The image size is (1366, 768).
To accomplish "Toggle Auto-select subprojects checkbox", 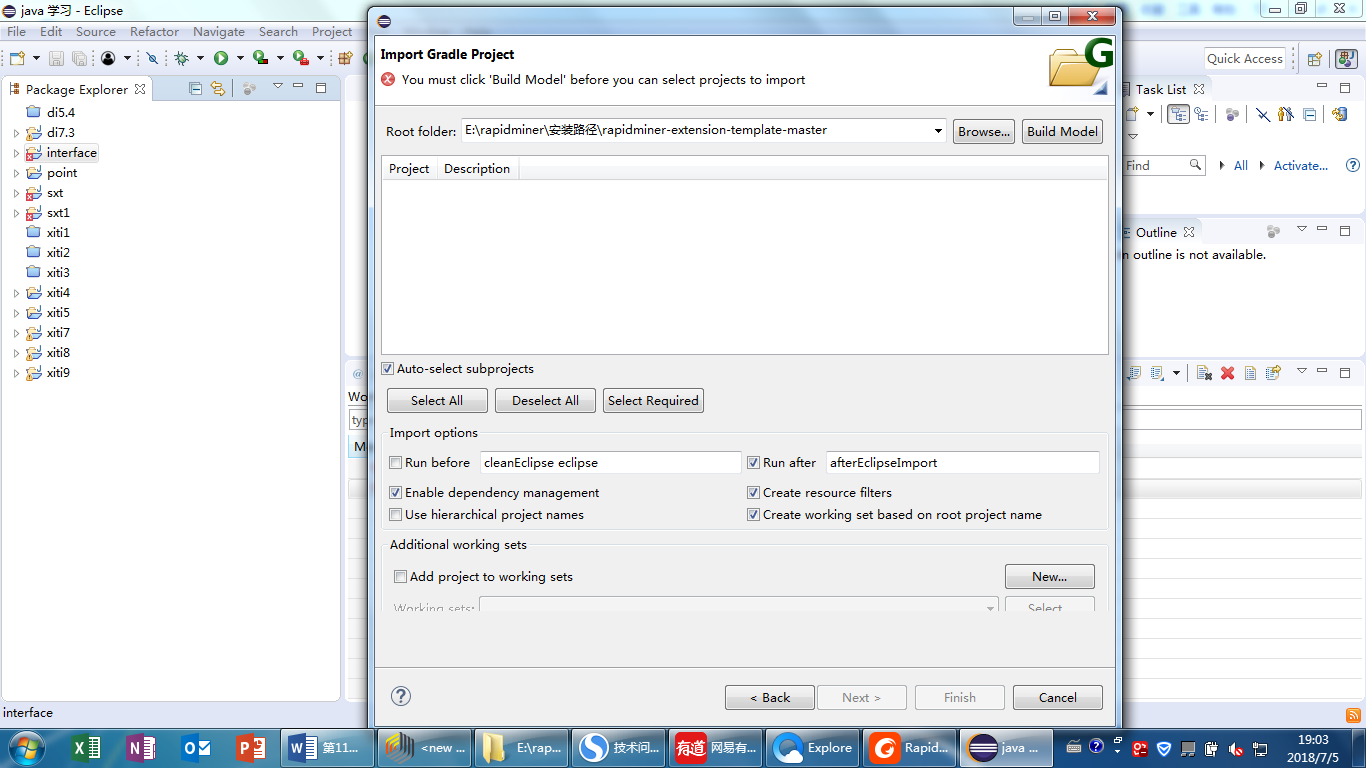I will coord(388,369).
